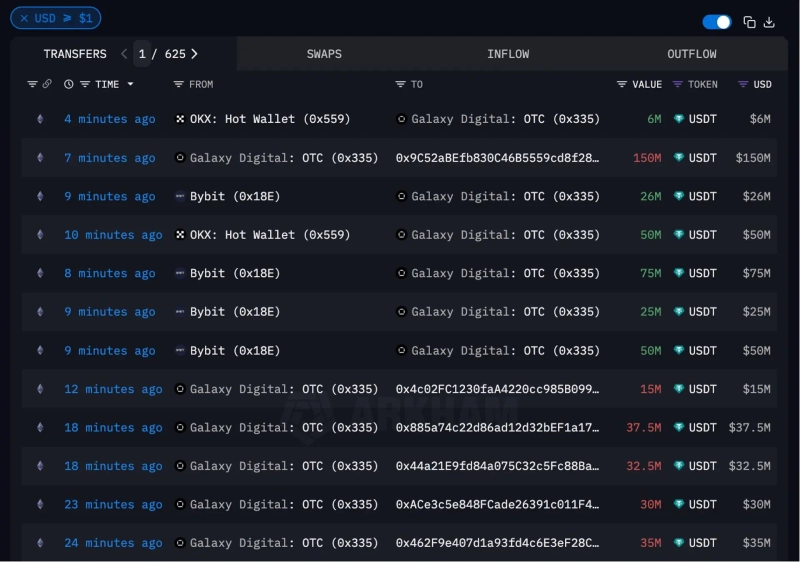Screen dimensions: 800x562
Task: Click the chain filter icon in header
Action: (x=32, y=85)
